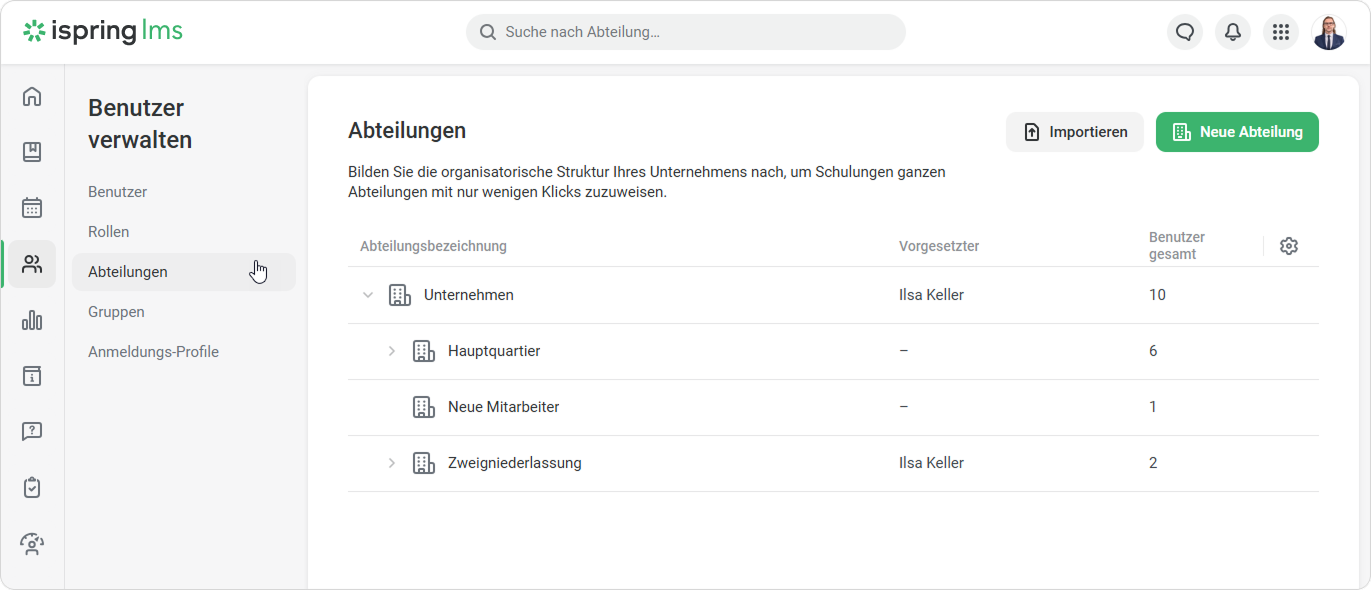Click the department search field
This screenshot has height=590, width=1371.
pyautogui.click(x=685, y=32)
